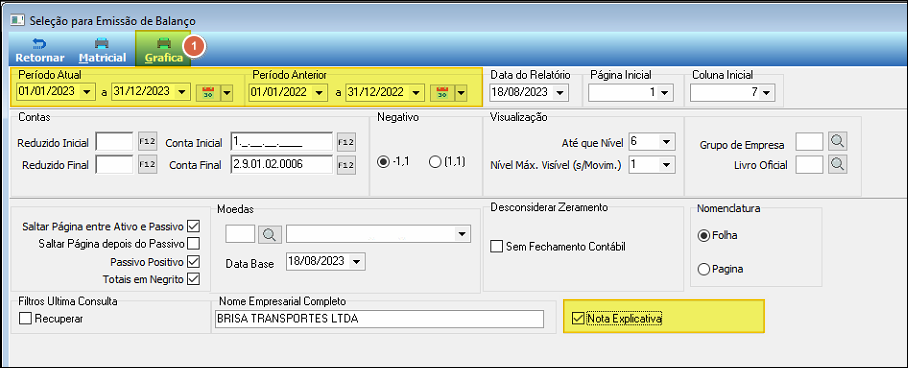Toggle the Passivo Positivo checkbox

tap(193, 261)
